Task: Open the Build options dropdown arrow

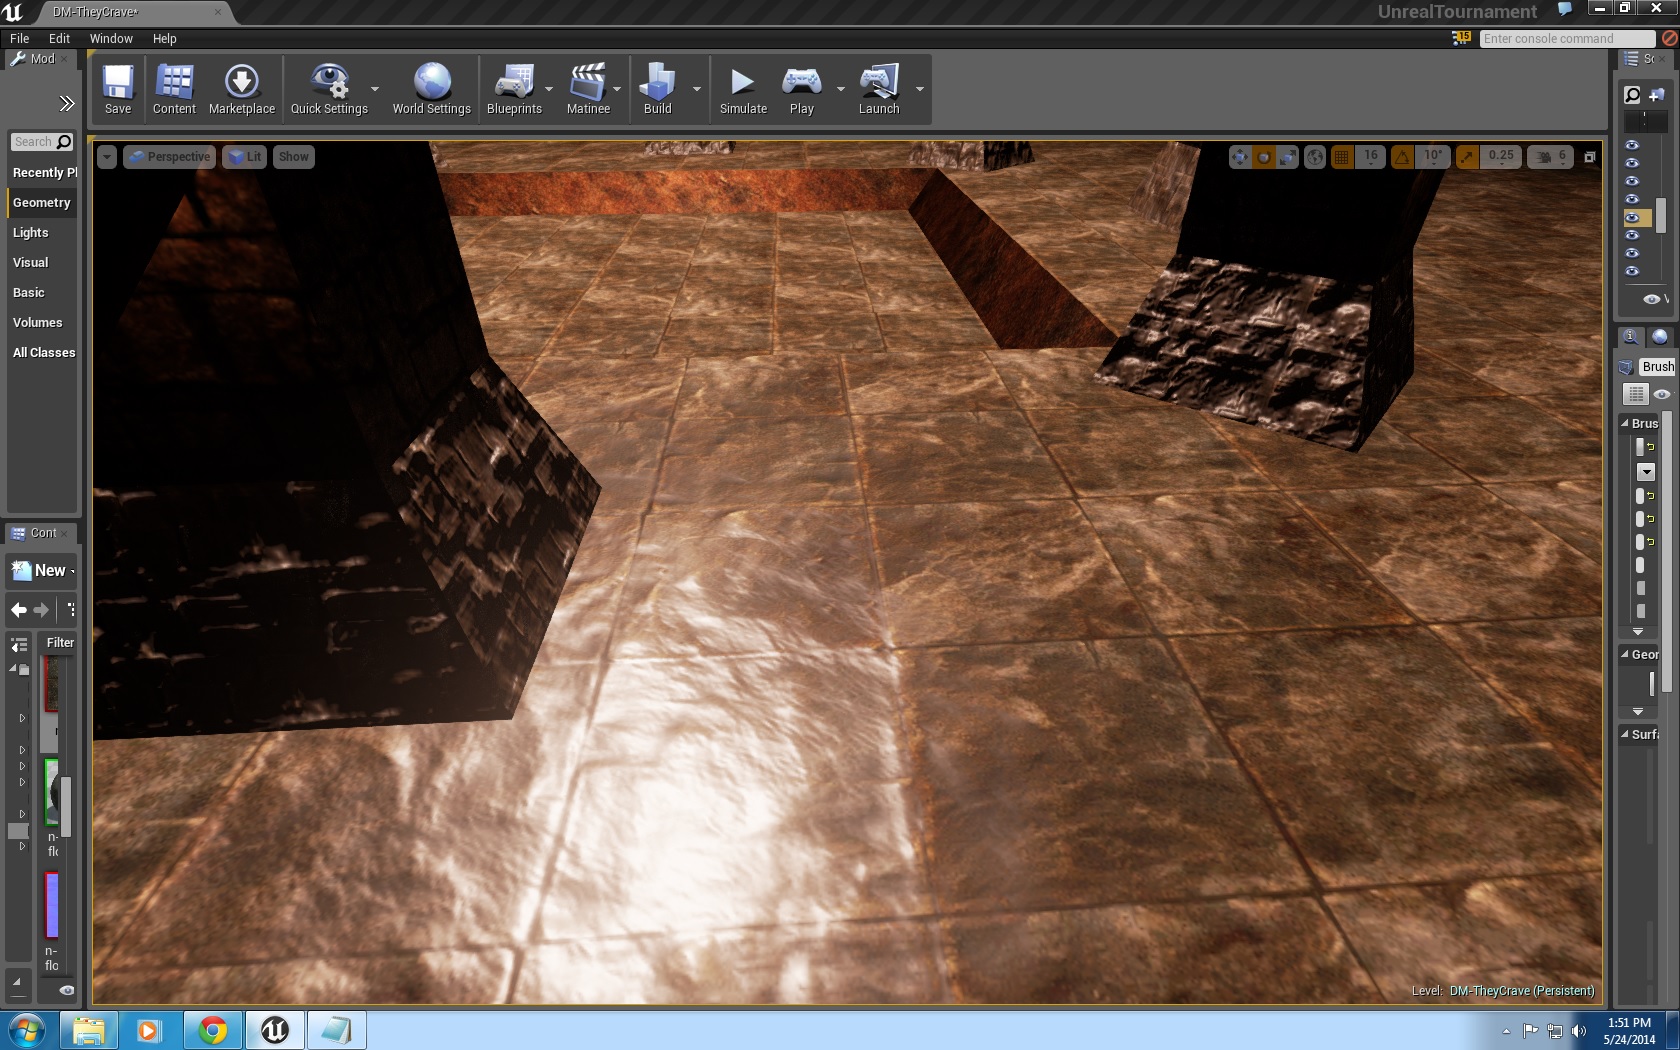Action: (x=696, y=89)
